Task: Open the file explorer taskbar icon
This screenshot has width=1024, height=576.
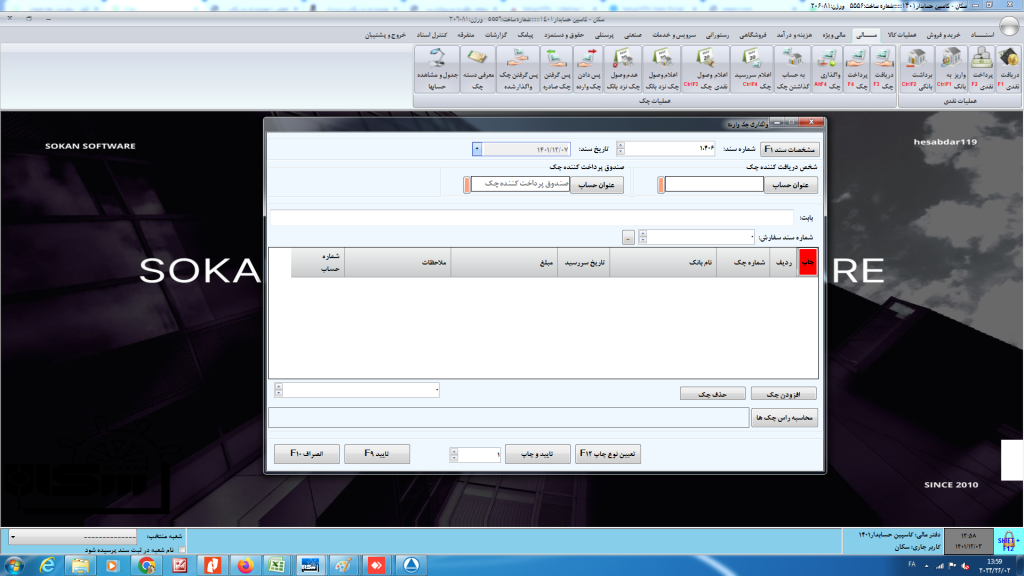Action: pos(80,565)
